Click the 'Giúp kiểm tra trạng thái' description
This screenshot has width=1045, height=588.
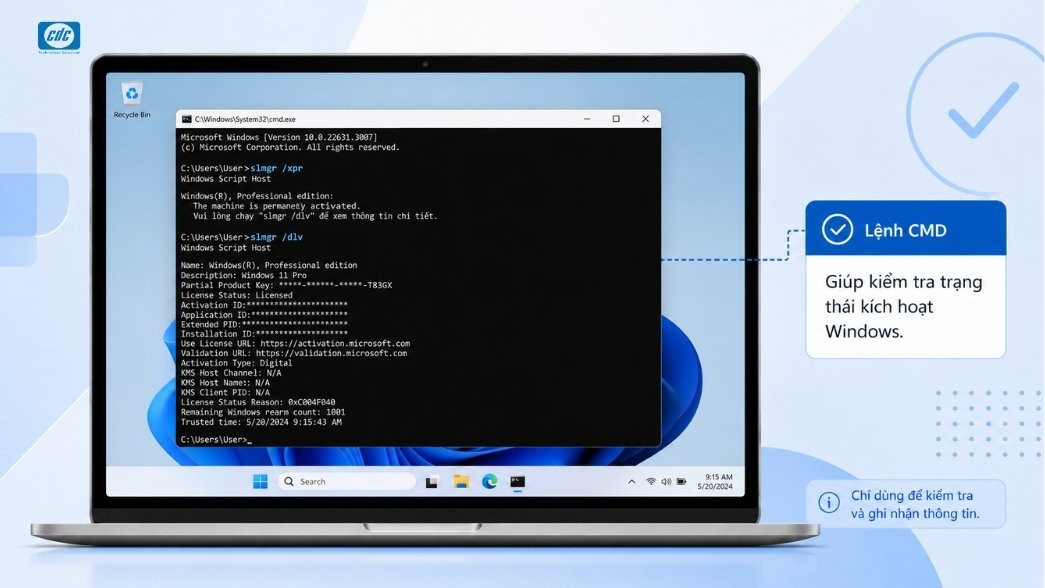pos(904,307)
